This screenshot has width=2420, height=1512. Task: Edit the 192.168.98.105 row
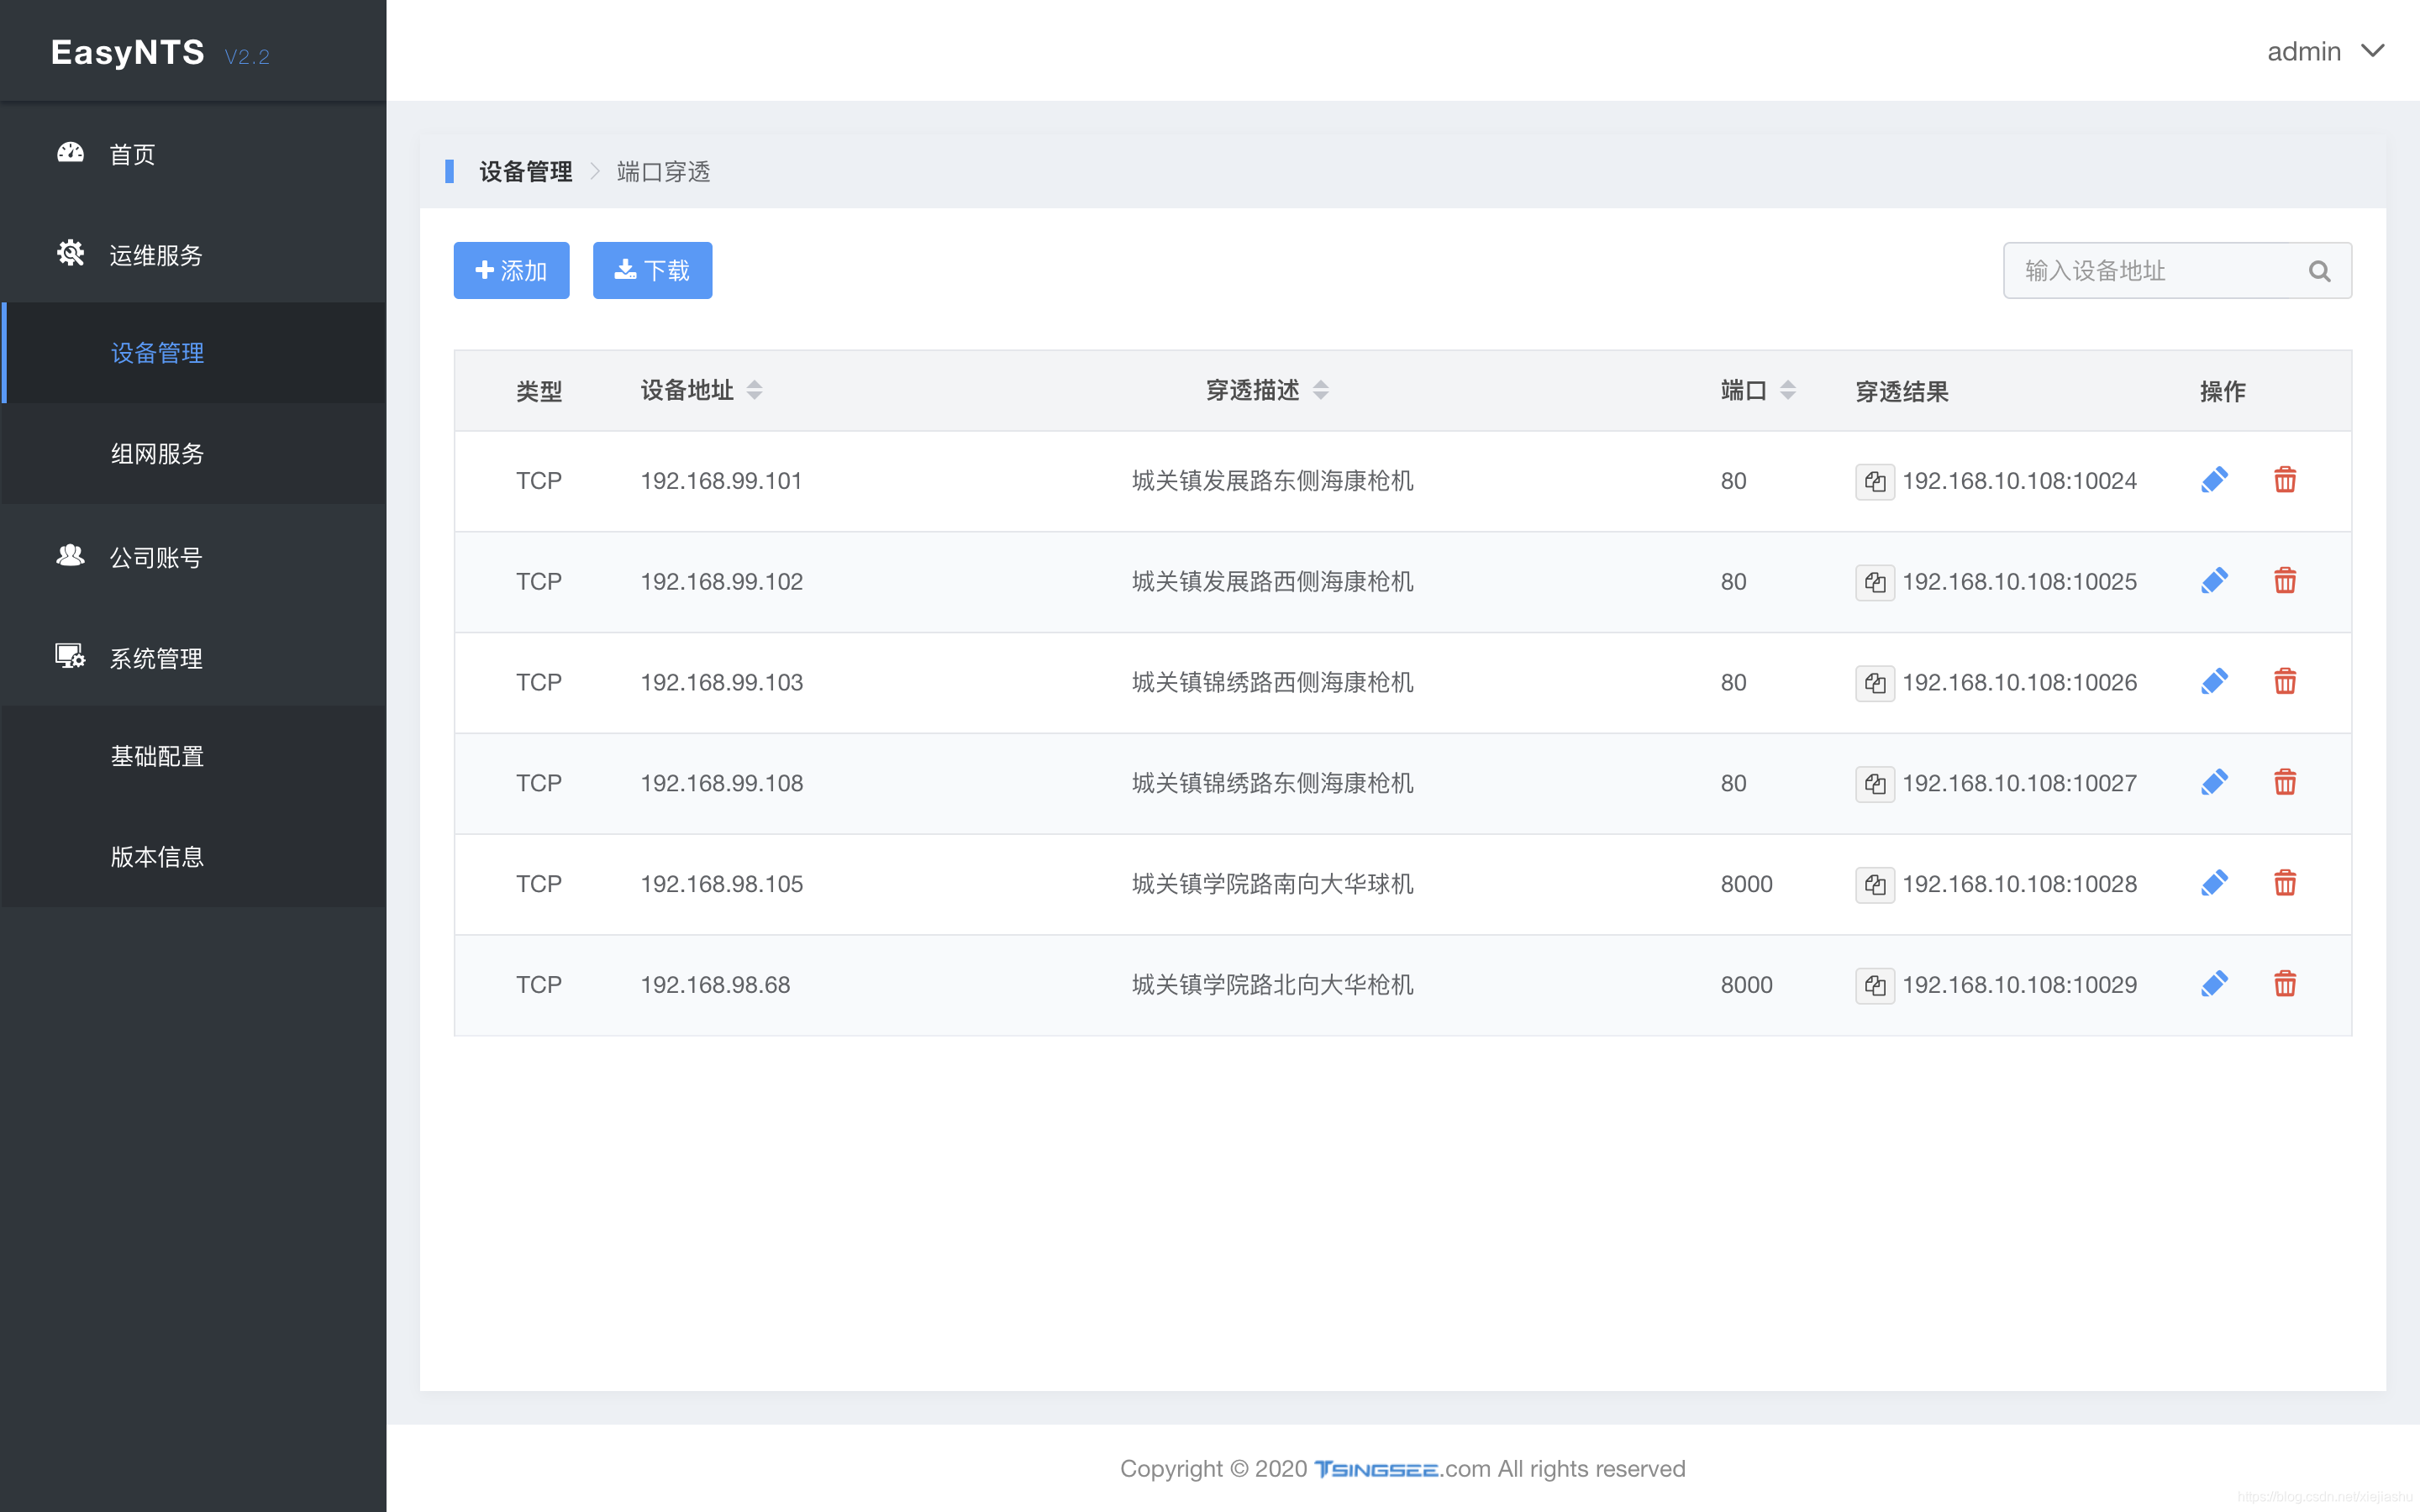click(x=2214, y=883)
